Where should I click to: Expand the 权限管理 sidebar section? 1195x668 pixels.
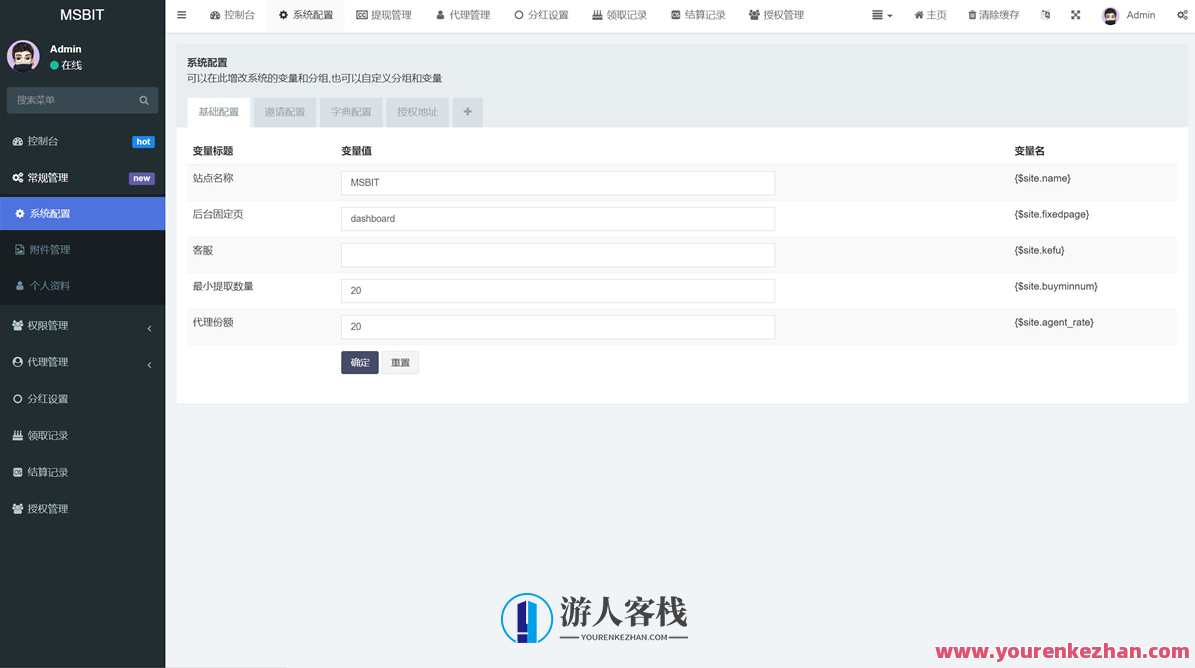pos(48,325)
